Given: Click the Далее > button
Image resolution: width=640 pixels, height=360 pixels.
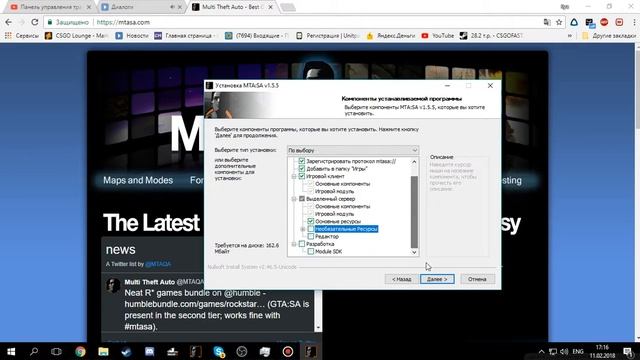Looking at the screenshot, I should [x=437, y=279].
